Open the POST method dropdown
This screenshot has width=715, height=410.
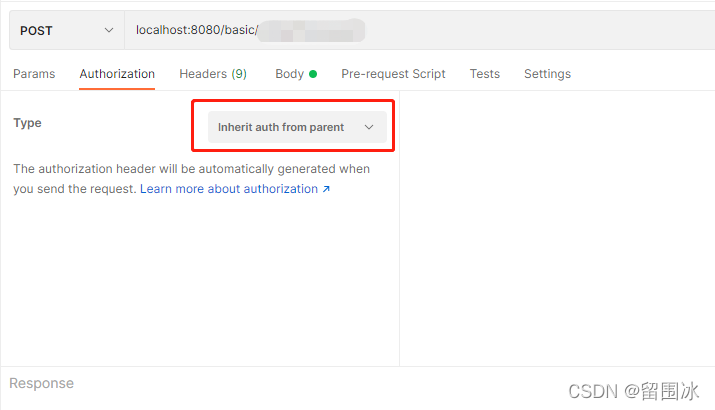(x=67, y=31)
